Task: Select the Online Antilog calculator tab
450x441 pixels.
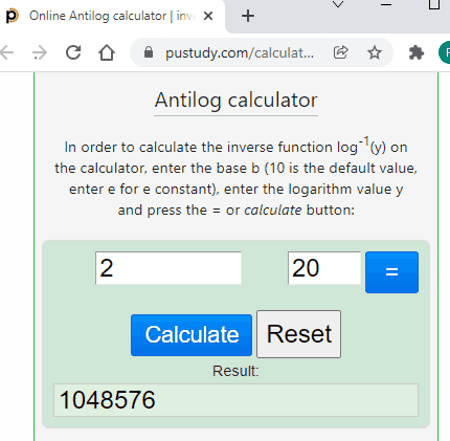Action: click(112, 16)
